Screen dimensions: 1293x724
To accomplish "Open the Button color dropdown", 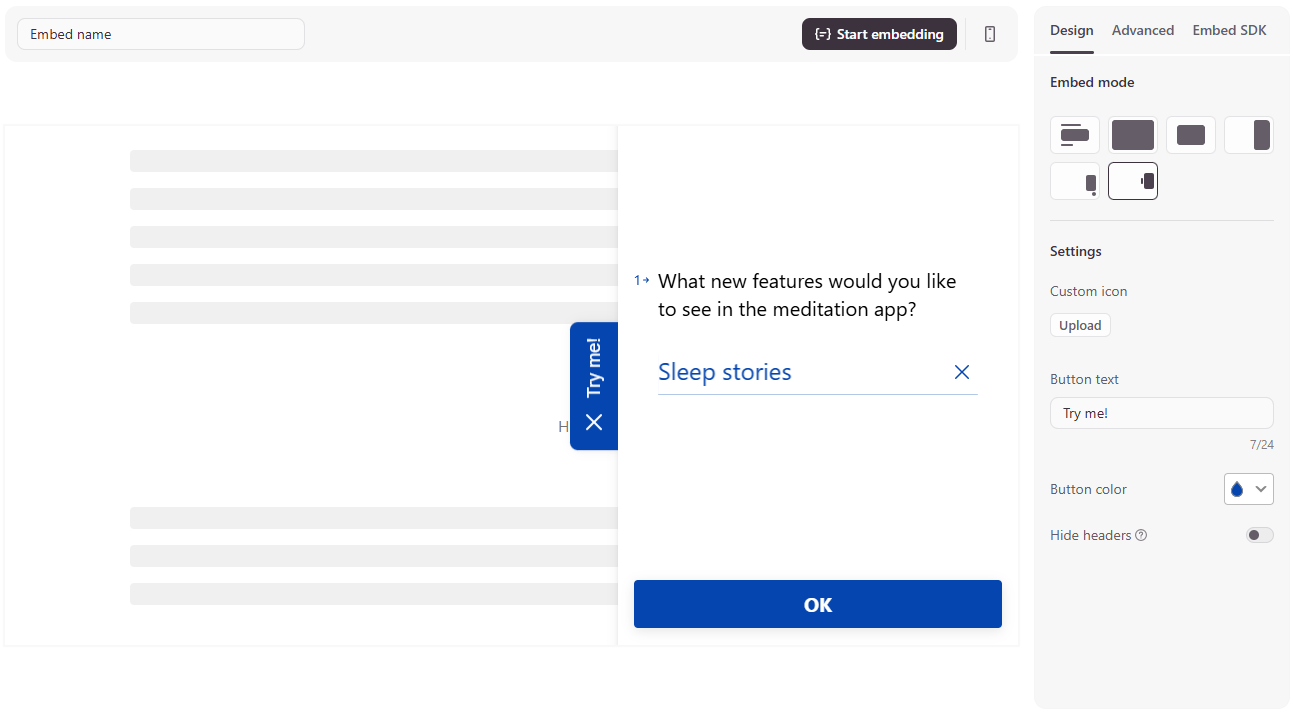I will (x=1249, y=489).
